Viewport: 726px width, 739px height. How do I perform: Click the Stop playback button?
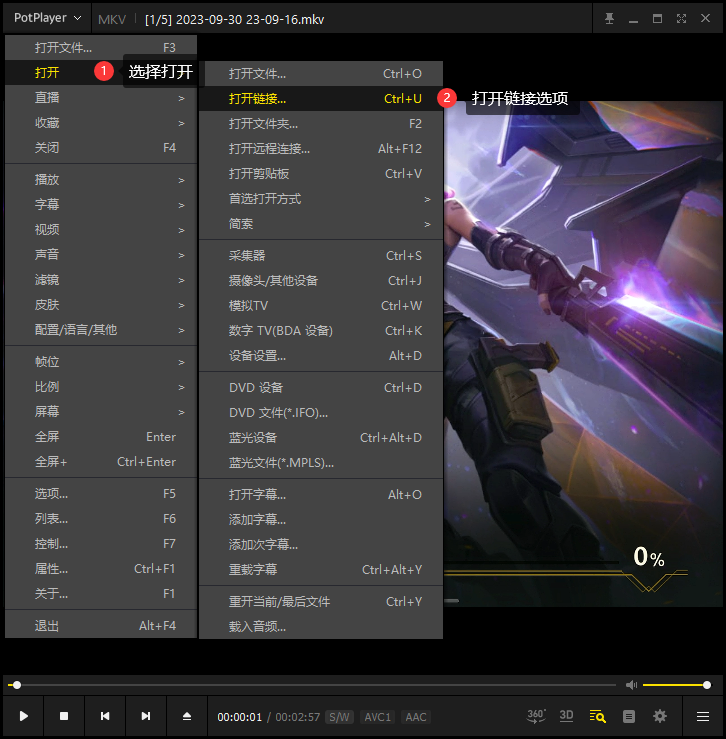[64, 716]
